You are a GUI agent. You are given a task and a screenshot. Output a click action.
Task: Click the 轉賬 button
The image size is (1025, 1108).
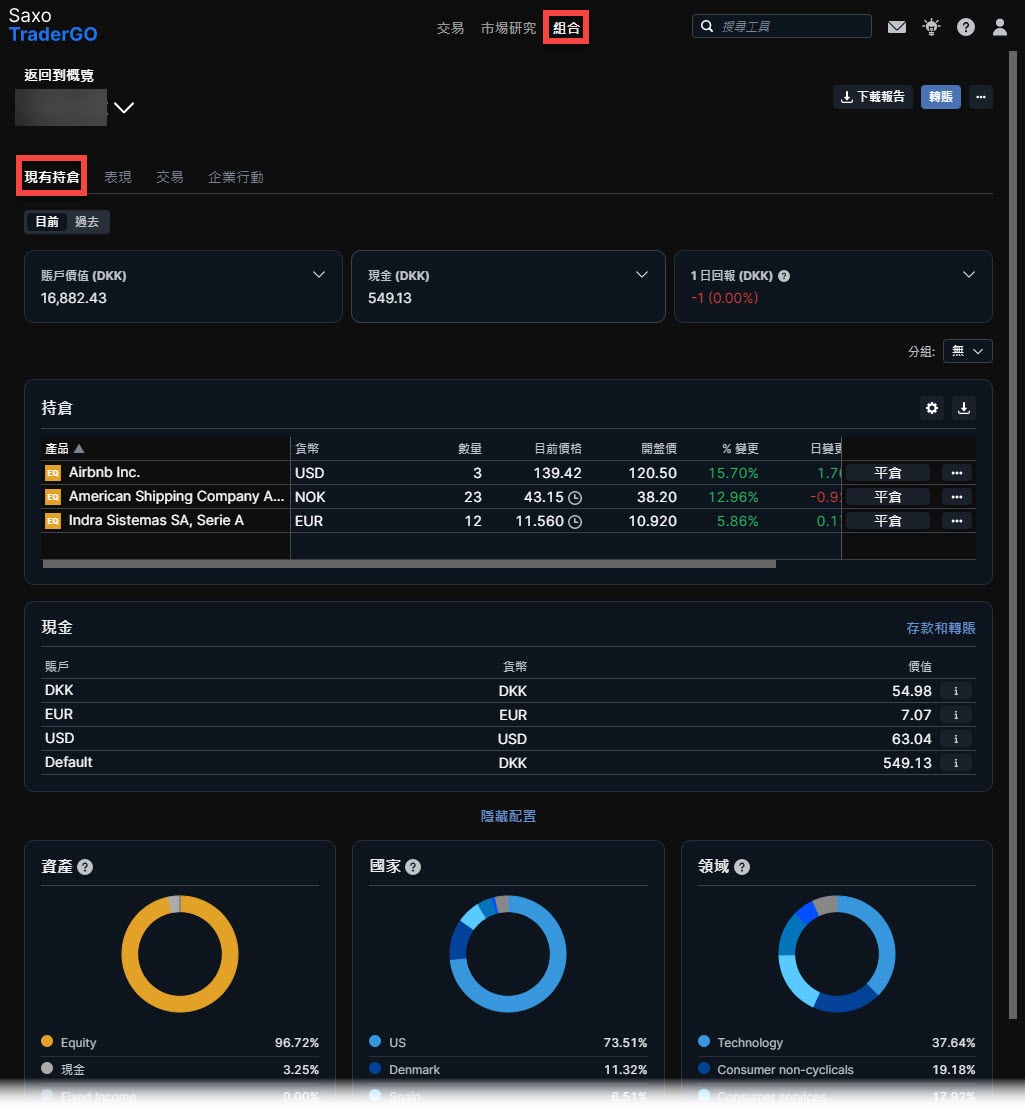940,97
